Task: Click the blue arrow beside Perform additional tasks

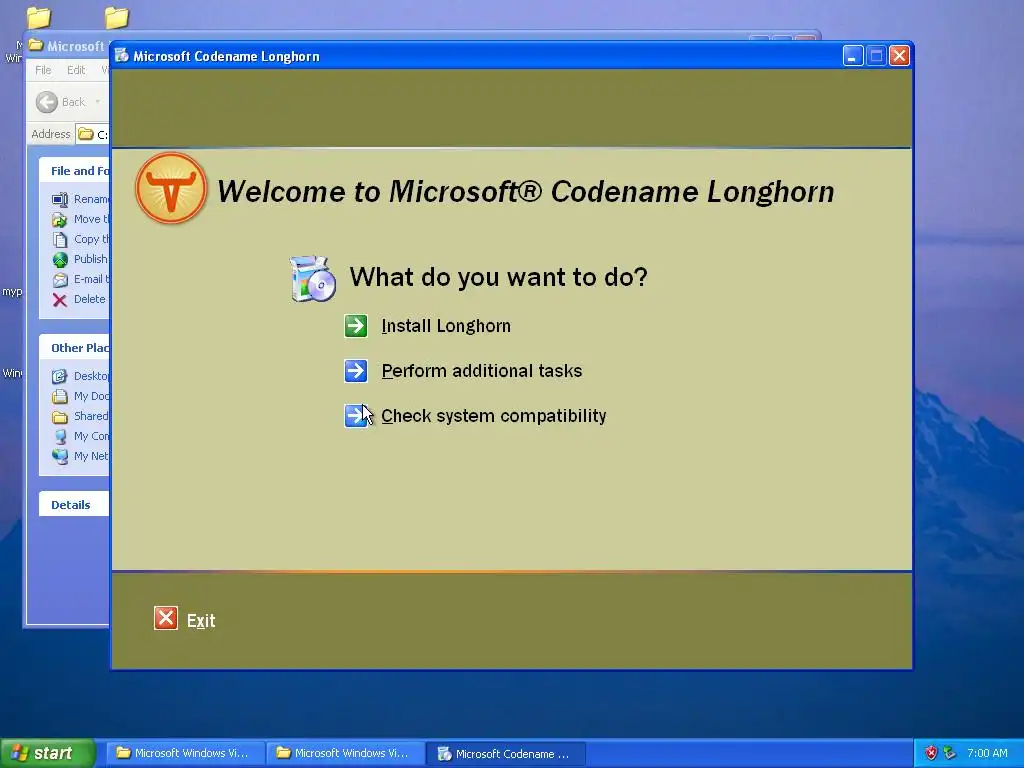Action: point(356,371)
